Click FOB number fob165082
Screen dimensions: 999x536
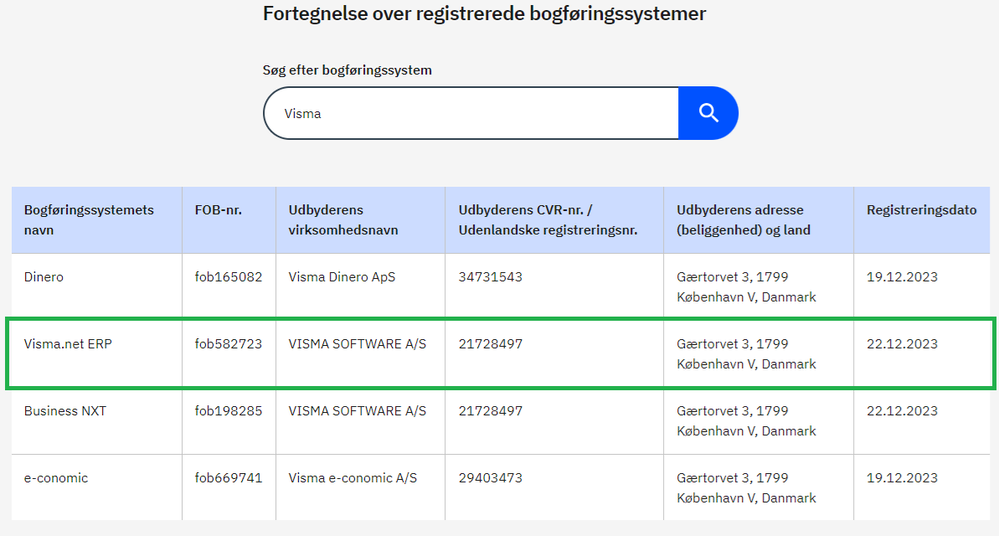[x=228, y=277]
